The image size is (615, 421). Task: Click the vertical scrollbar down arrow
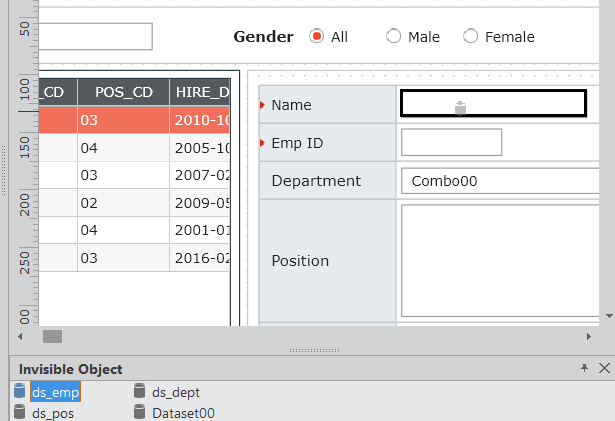(609, 315)
